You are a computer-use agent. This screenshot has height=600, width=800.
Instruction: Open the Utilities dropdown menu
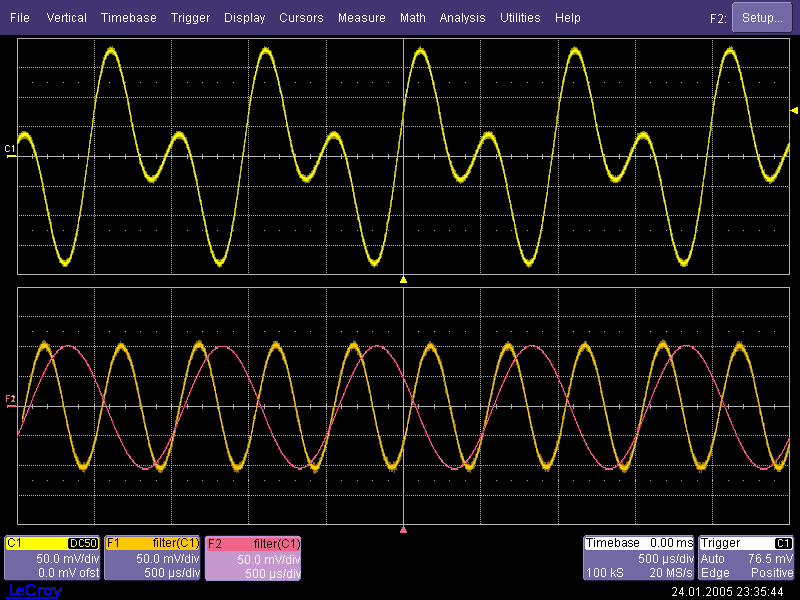click(x=520, y=18)
